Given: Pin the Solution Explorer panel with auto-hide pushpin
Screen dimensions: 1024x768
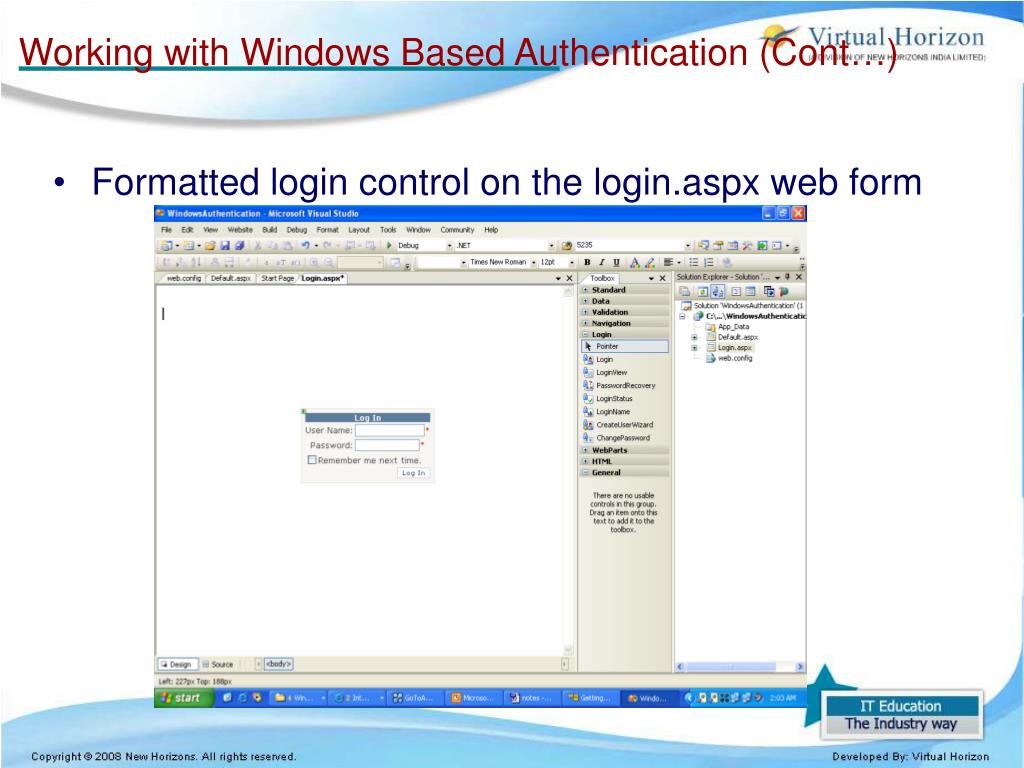Looking at the screenshot, I should (787, 277).
